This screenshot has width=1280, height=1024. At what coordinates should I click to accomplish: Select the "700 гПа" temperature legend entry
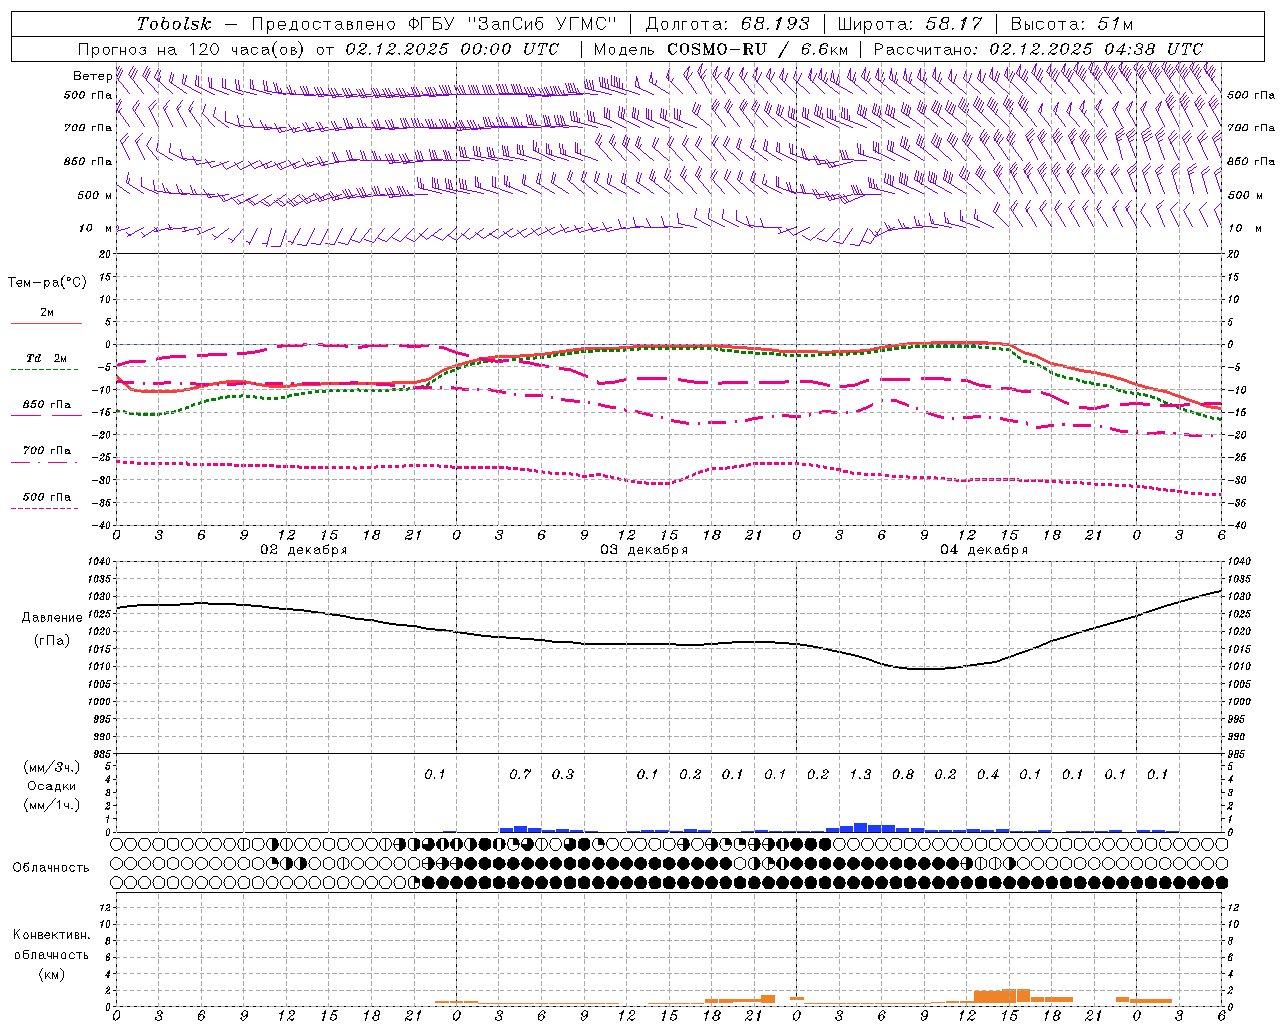point(47,451)
